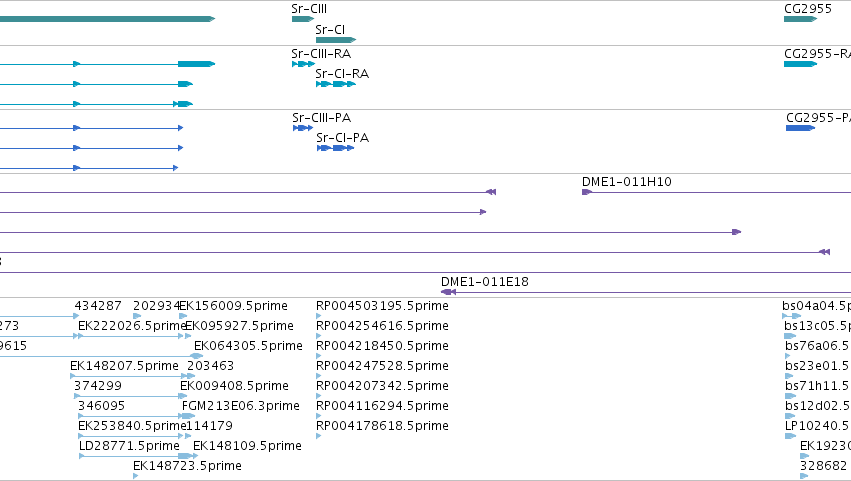Click the Sr-CIII-PA protein feature

pos(303,128)
